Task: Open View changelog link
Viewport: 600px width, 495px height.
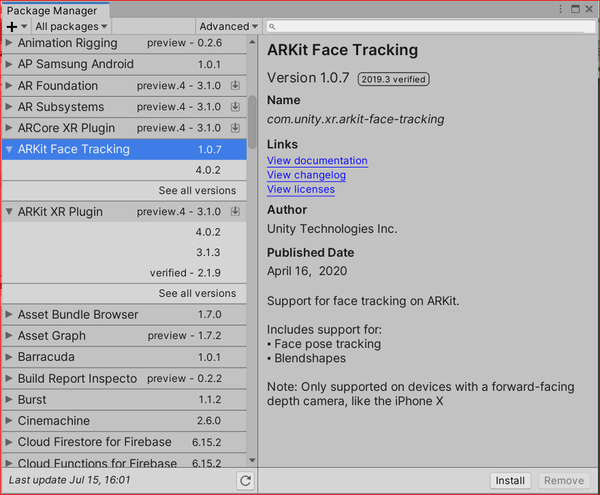Action: pyautogui.click(x=307, y=175)
